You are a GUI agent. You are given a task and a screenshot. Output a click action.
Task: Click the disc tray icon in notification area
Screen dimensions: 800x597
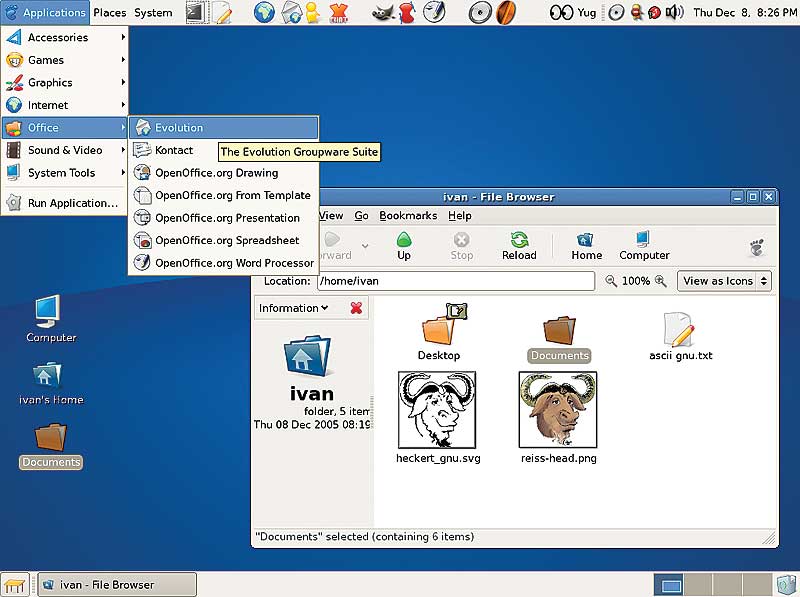616,12
